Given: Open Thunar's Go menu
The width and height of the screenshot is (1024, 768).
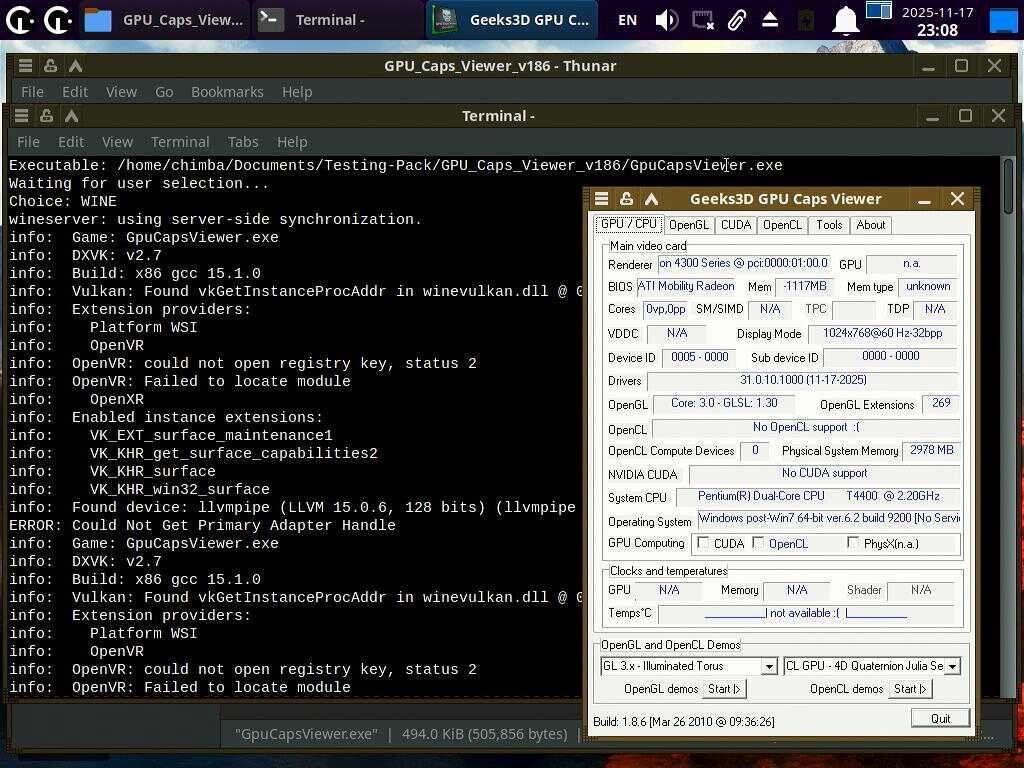Looking at the screenshot, I should [164, 92].
